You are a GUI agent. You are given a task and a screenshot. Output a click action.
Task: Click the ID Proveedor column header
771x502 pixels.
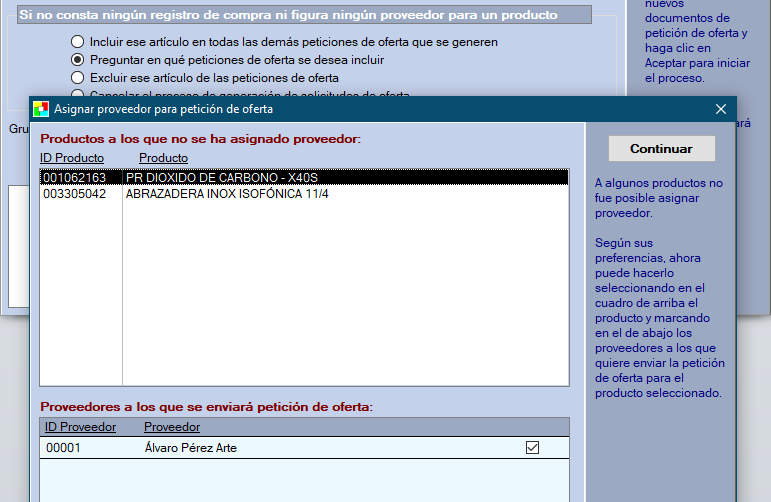[x=80, y=427]
